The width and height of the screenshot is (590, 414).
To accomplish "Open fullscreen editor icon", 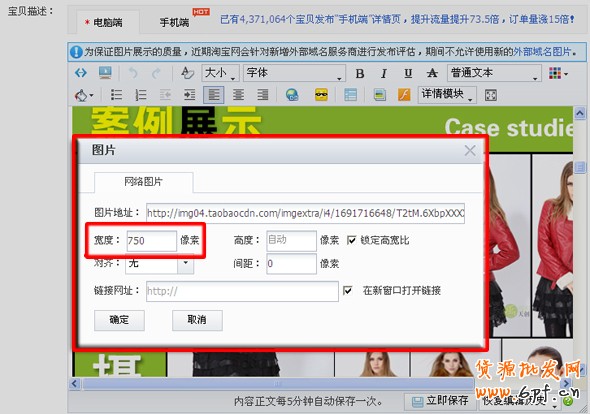I will 491,95.
